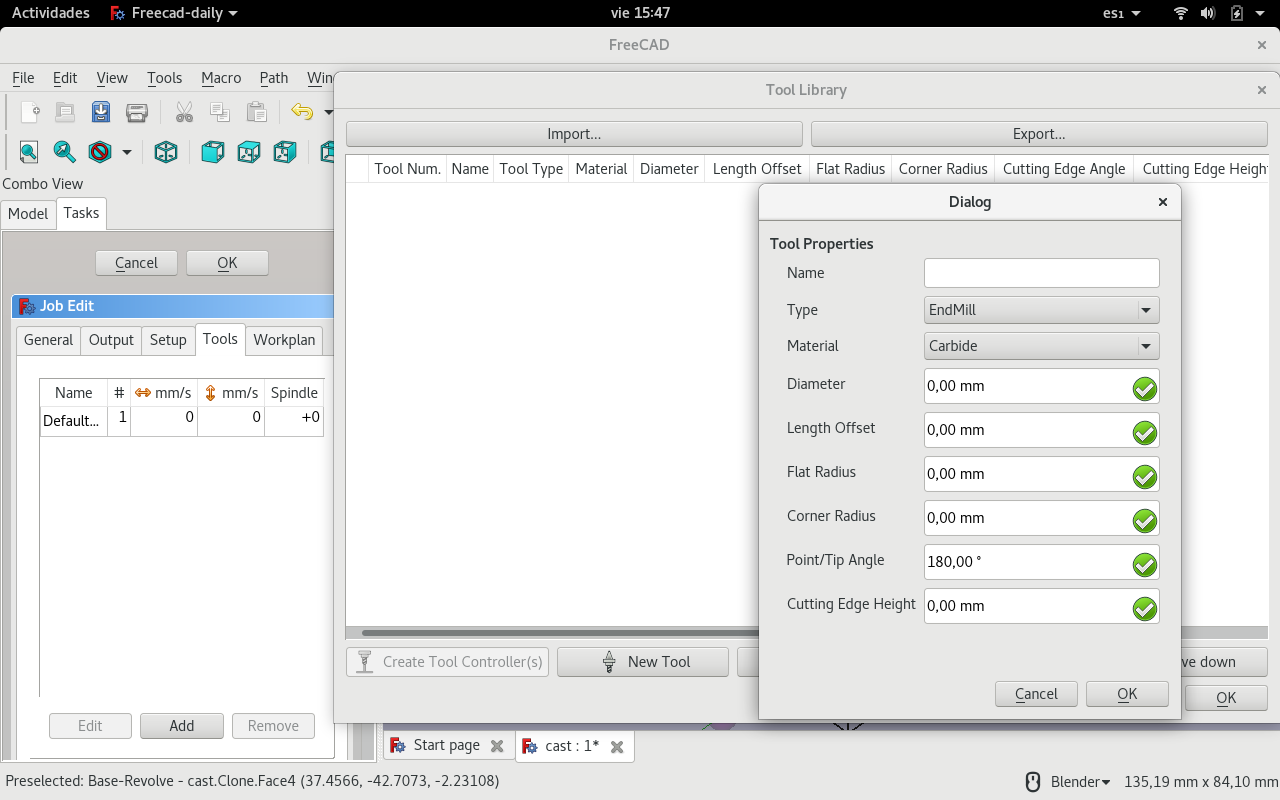The width and height of the screenshot is (1280, 800).
Task: Open the Freecad-daily application menu
Action: tap(173, 13)
